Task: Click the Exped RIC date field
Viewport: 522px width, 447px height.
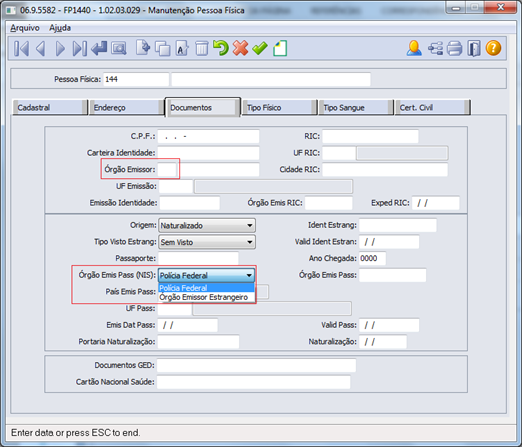Action: (x=436, y=203)
